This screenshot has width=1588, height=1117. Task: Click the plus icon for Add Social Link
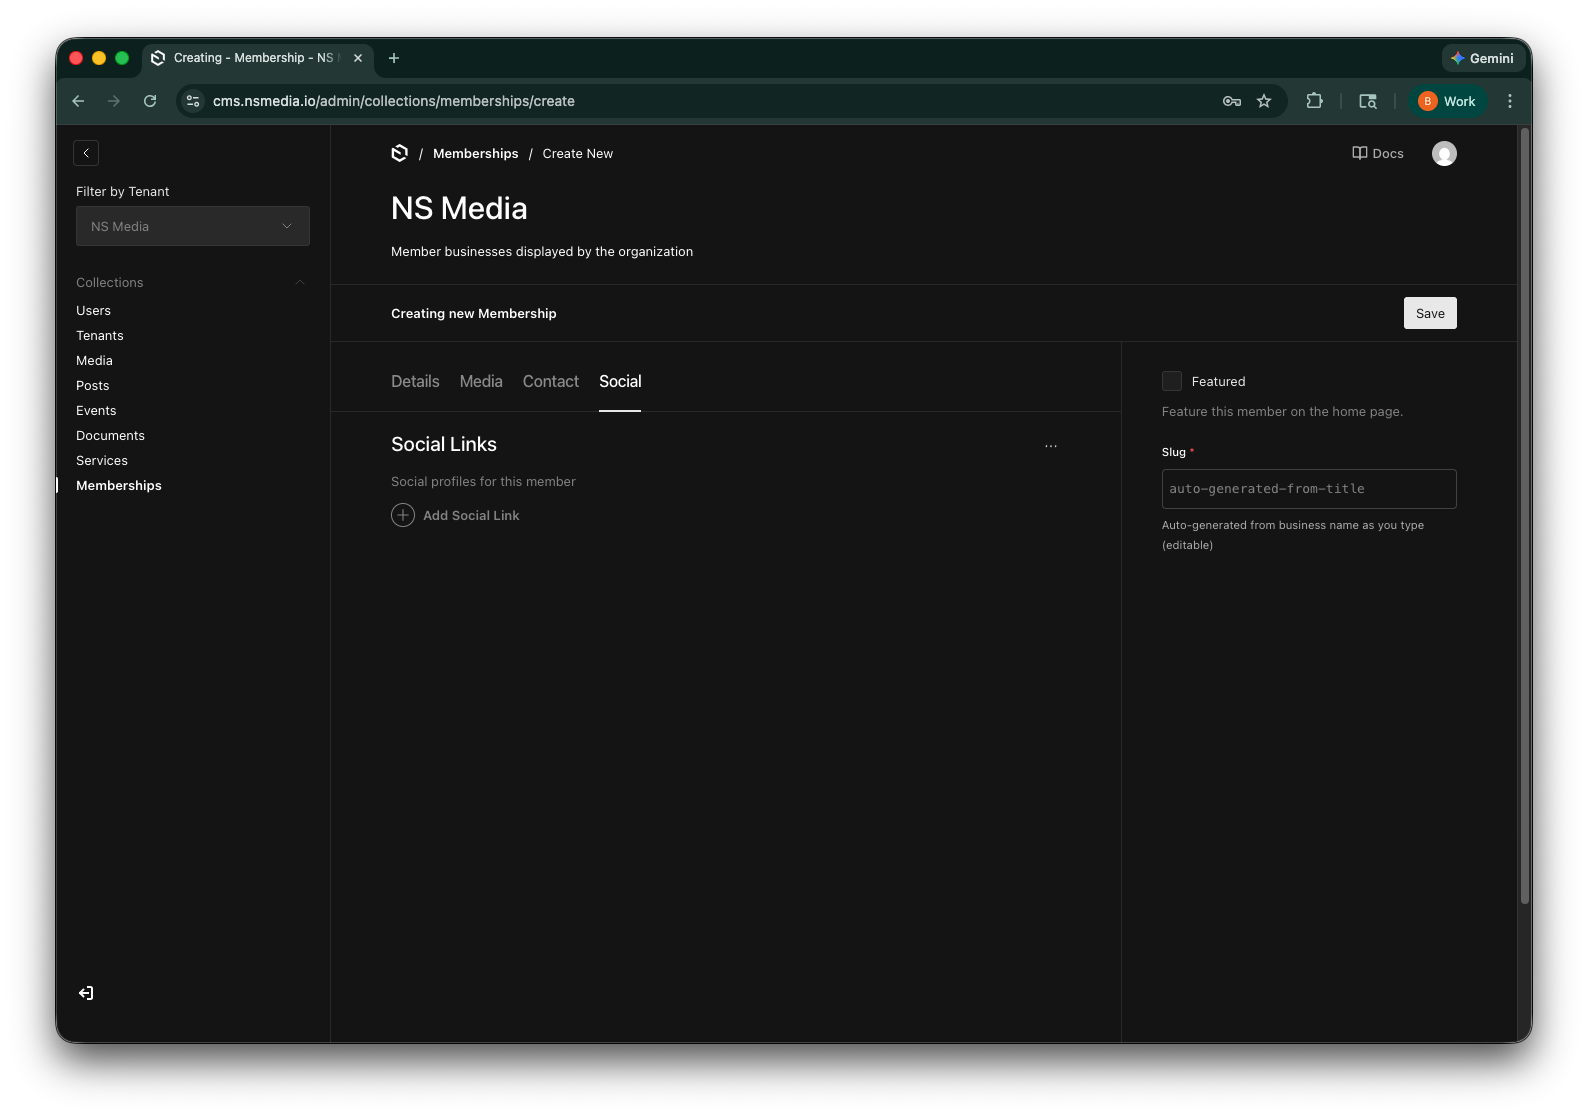pyautogui.click(x=403, y=515)
